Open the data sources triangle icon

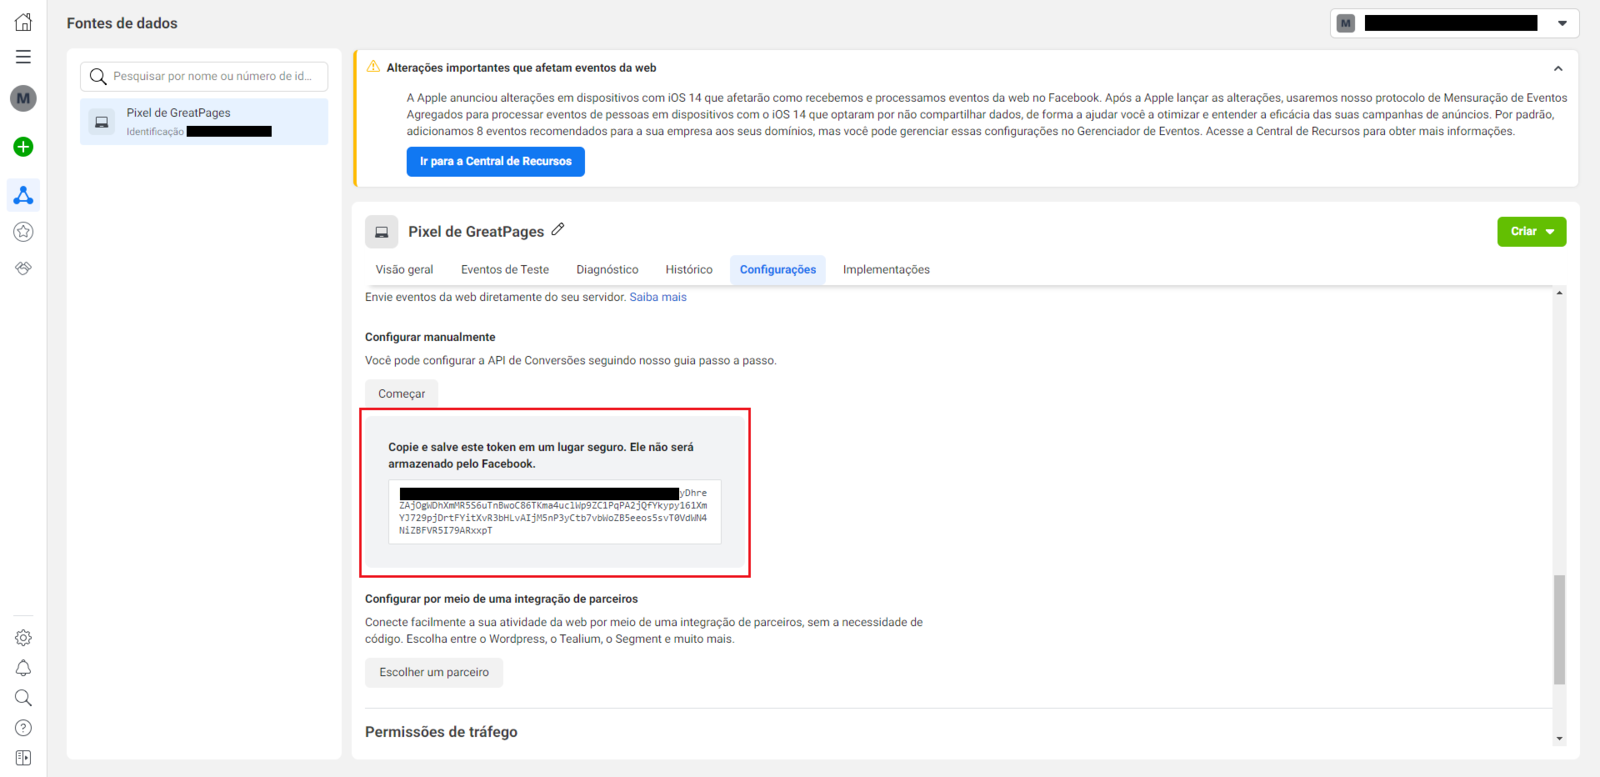tap(23, 195)
